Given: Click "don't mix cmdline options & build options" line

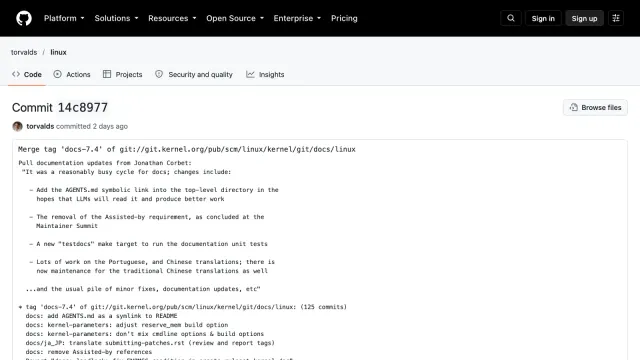Looking at the screenshot, I should pos(144,334).
